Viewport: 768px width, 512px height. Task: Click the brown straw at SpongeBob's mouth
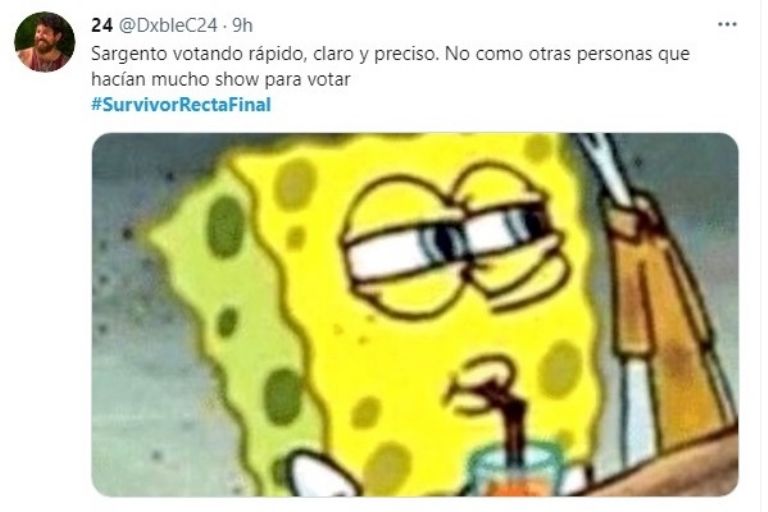(509, 421)
